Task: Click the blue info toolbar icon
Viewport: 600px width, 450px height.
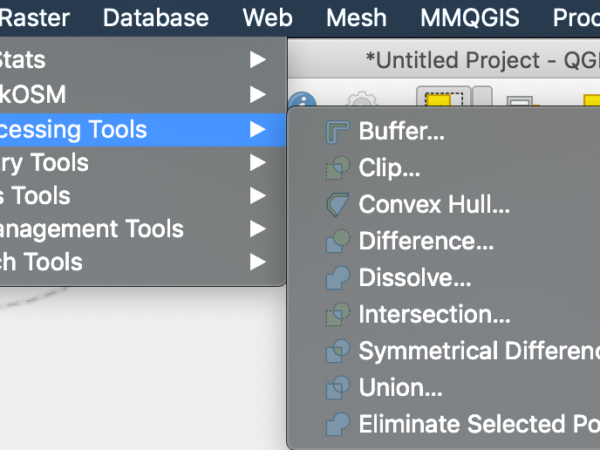Action: pyautogui.click(x=302, y=100)
